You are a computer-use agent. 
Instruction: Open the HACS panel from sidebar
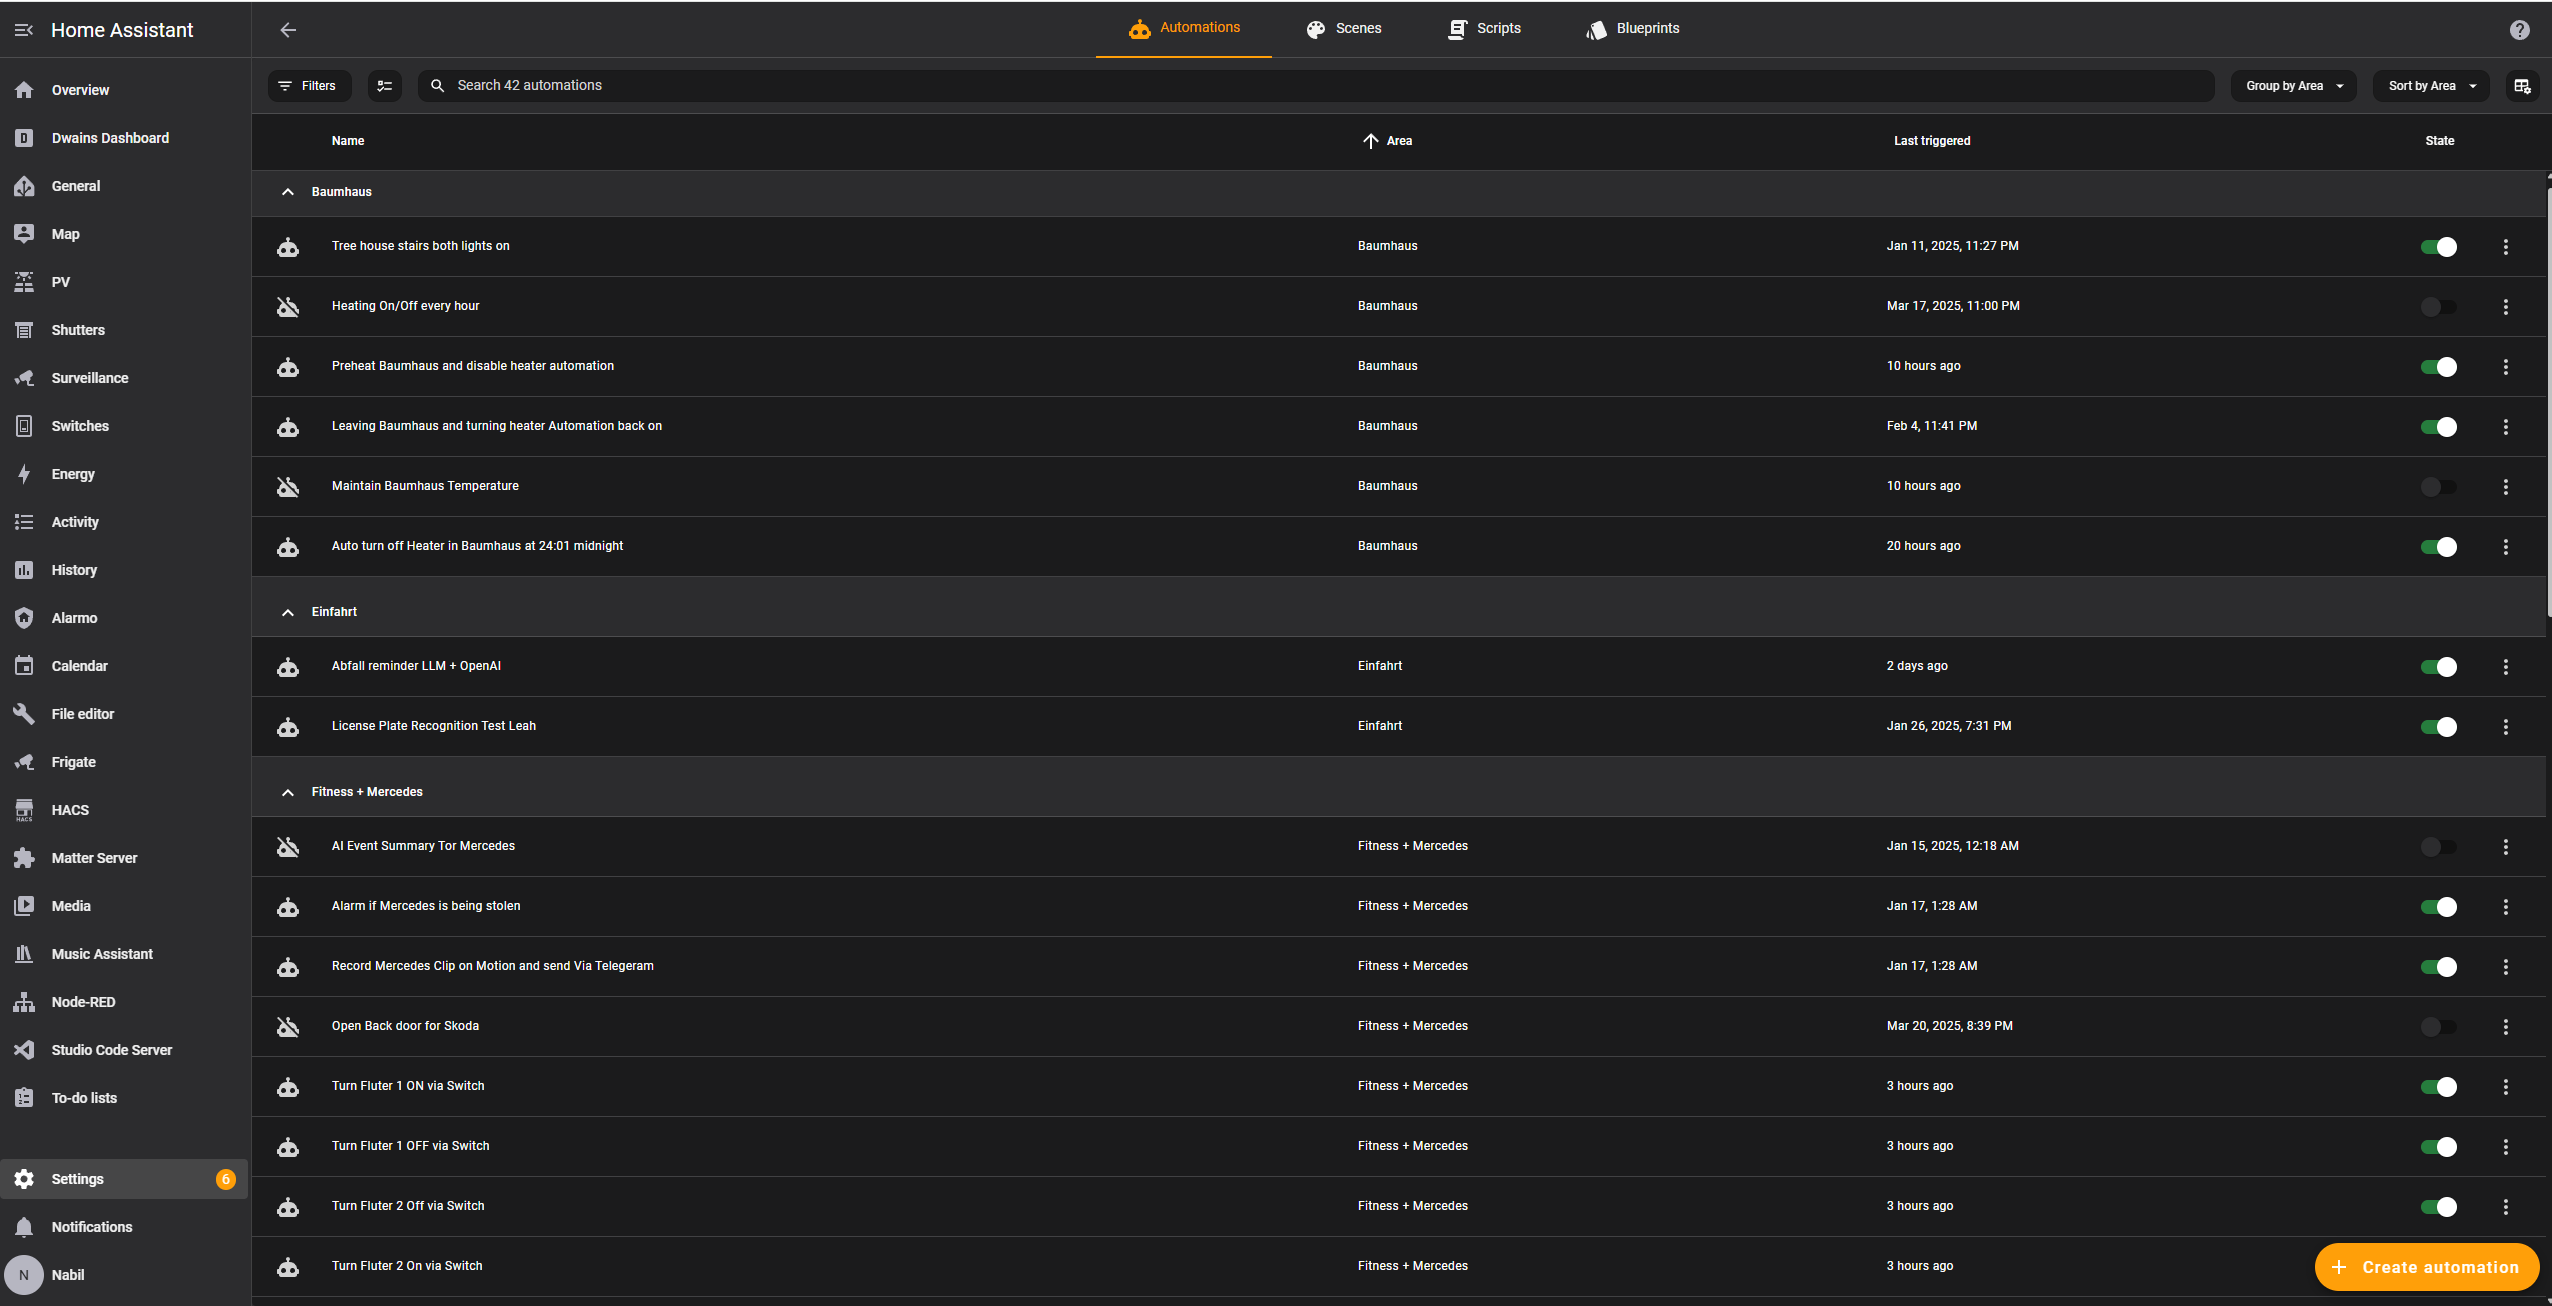[x=69, y=809]
